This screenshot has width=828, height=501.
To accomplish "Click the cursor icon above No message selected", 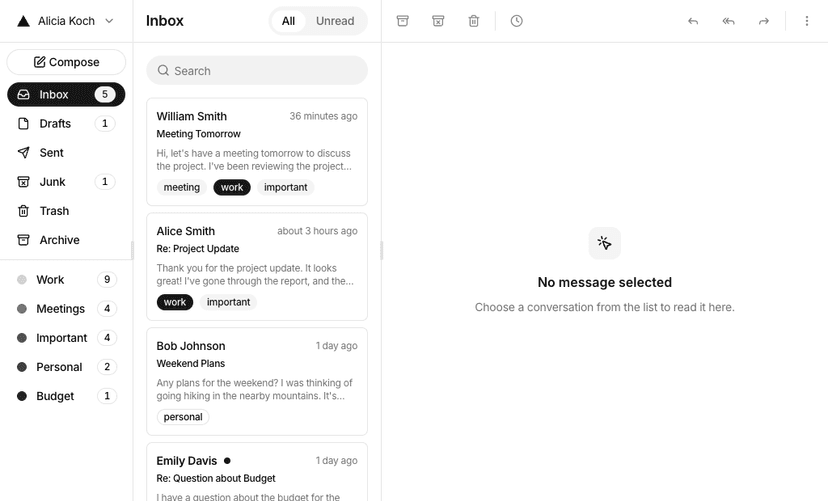I will point(605,243).
